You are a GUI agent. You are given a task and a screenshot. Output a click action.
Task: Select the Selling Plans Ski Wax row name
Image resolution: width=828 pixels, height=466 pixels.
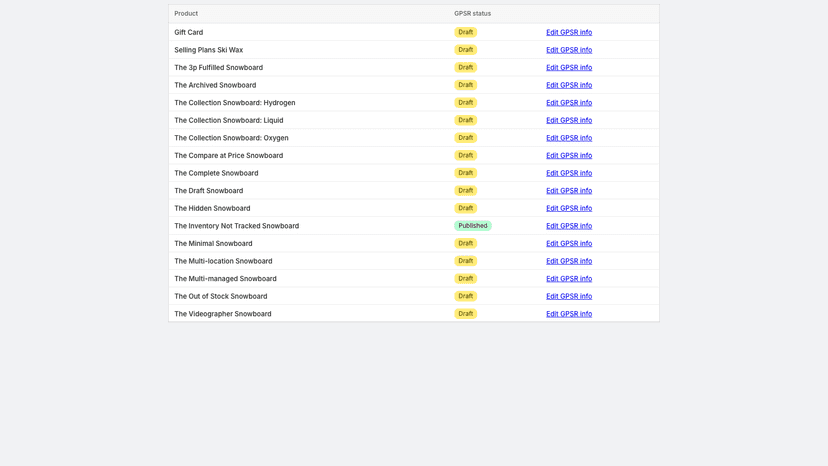click(209, 50)
